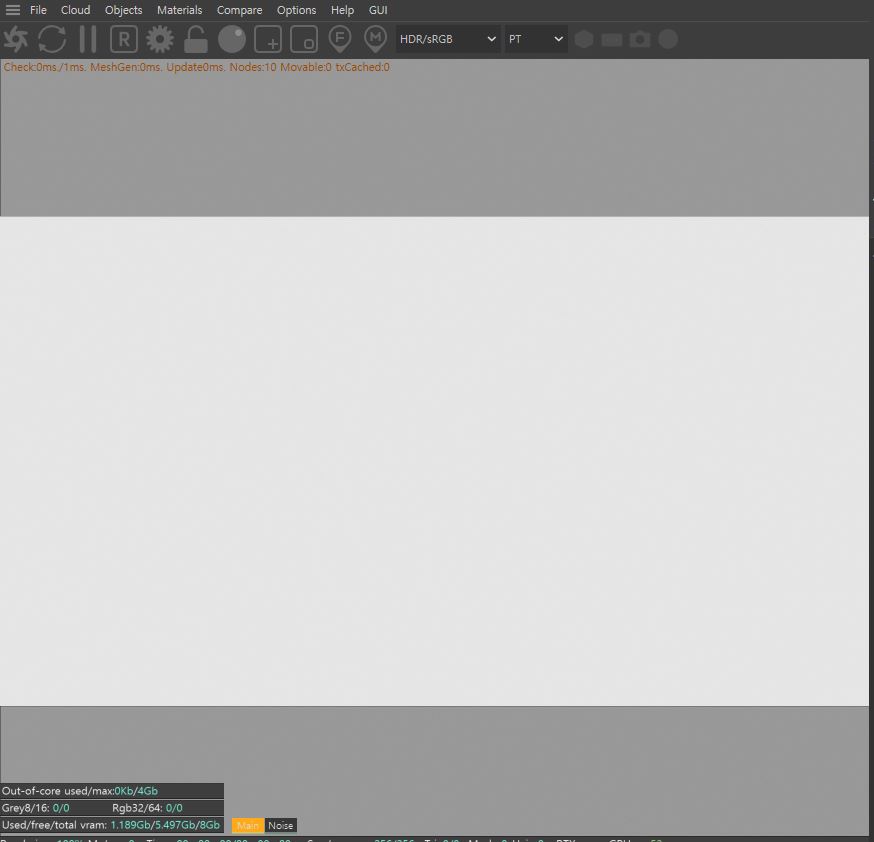The height and width of the screenshot is (842, 874).
Task: Open the Compare menu
Action: coord(239,10)
